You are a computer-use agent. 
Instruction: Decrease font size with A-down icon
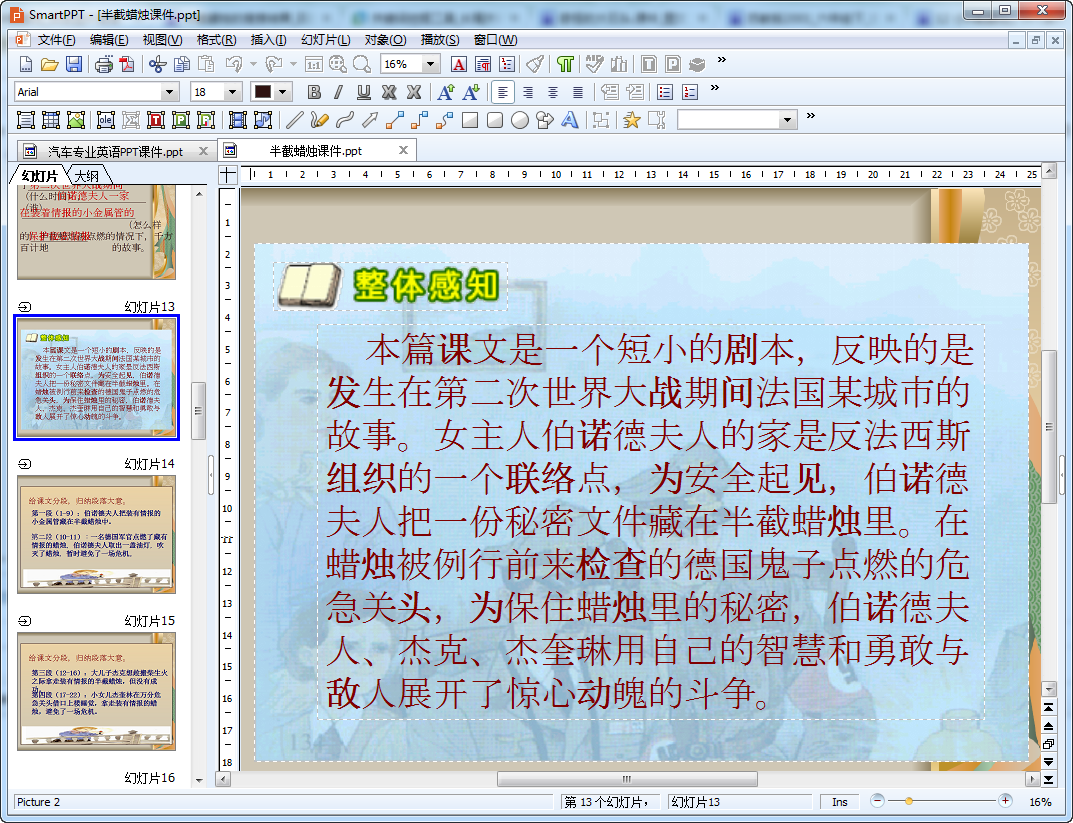click(x=471, y=92)
